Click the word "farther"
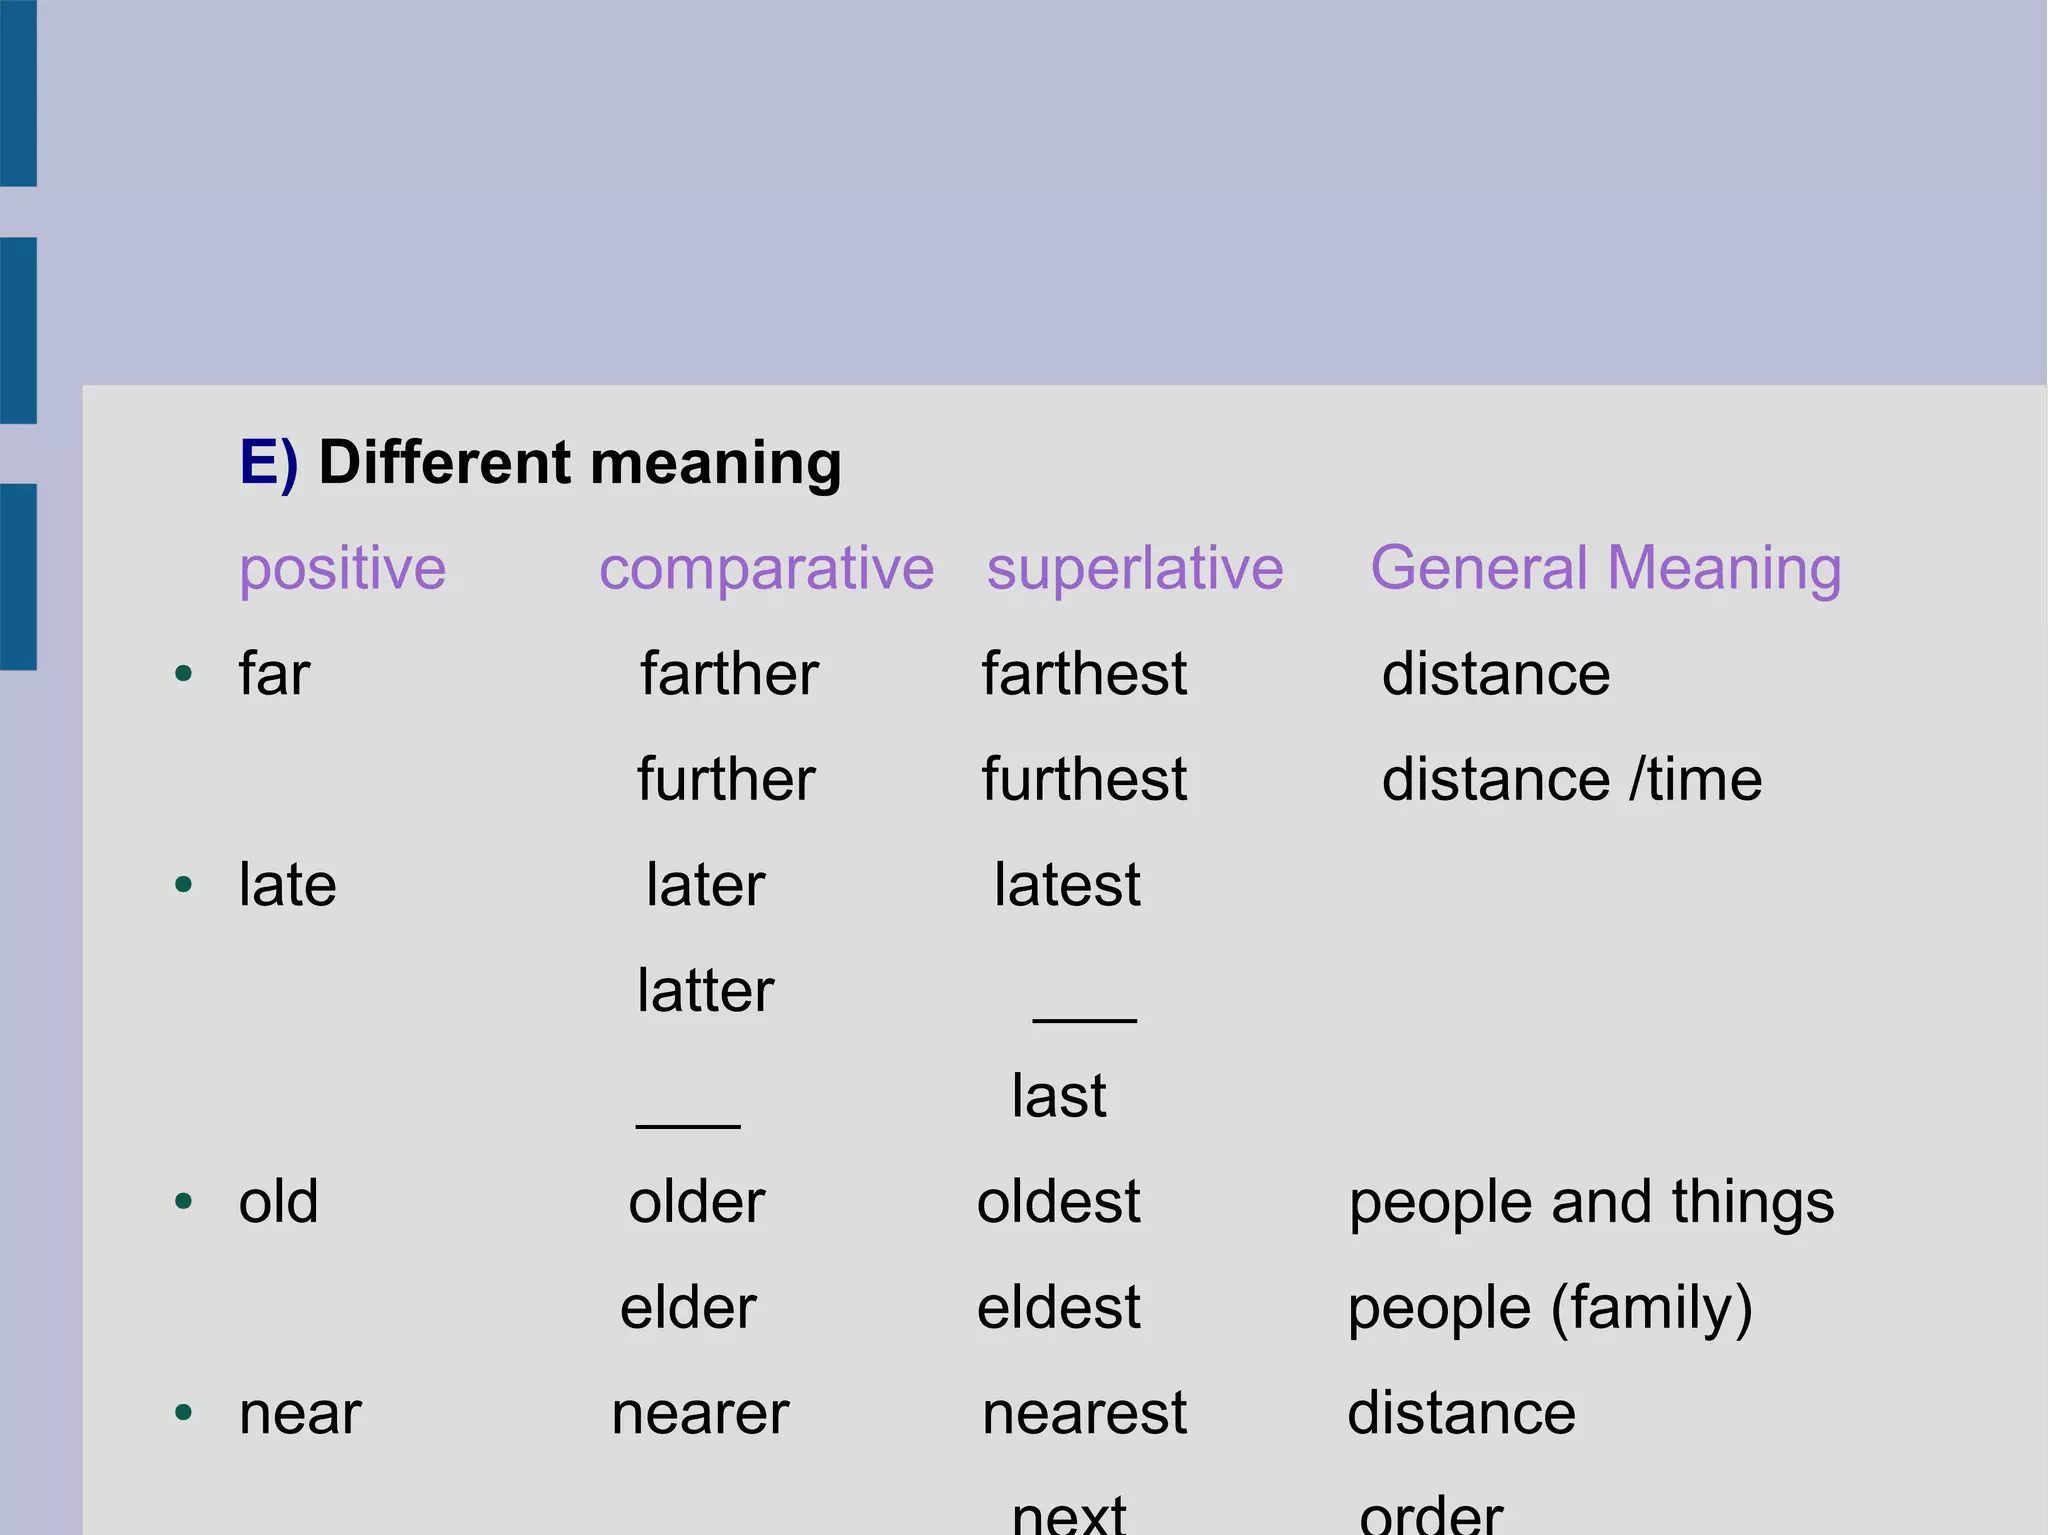The image size is (2048, 1535). tap(729, 674)
